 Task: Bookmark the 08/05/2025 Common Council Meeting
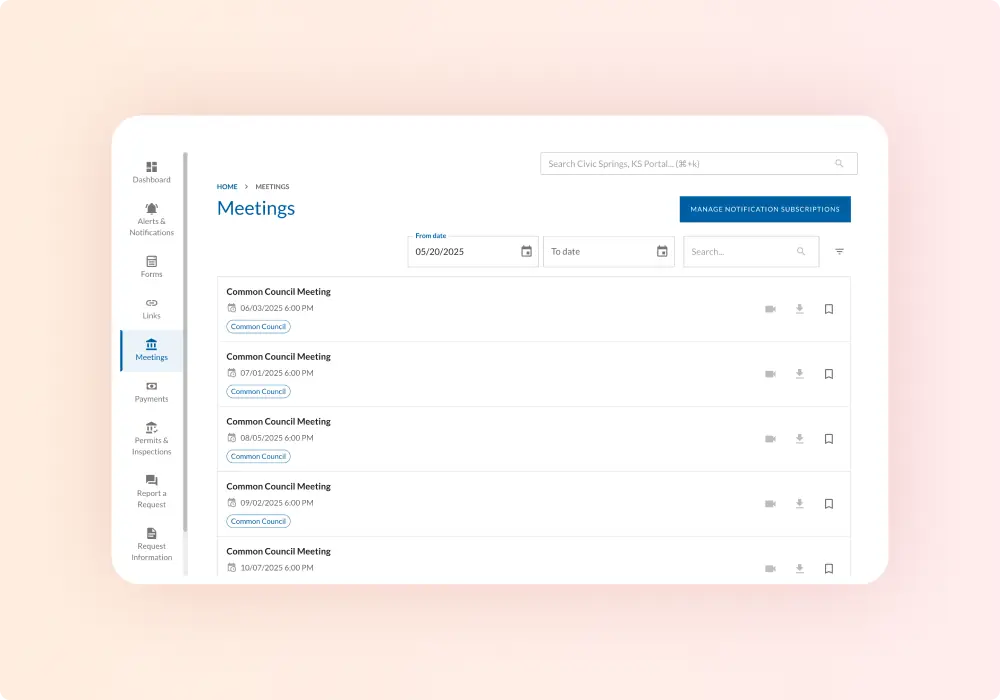point(829,439)
